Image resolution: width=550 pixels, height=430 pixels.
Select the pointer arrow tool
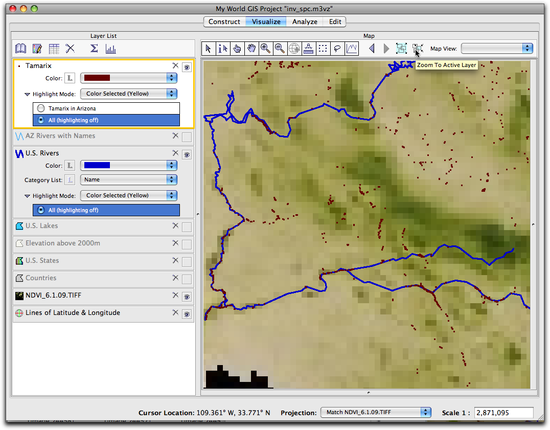pos(208,48)
